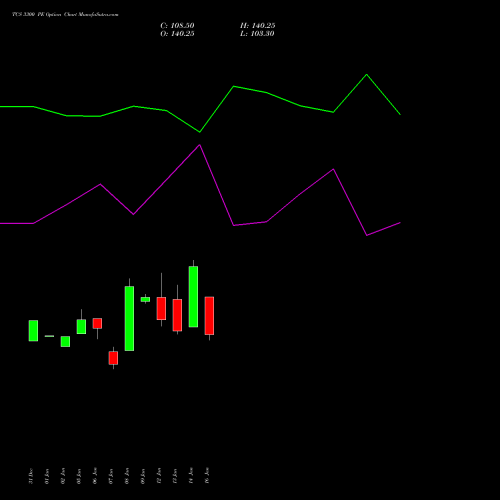Click the 01 Jan date label
500x500 pixels.
(x=47, y=476)
